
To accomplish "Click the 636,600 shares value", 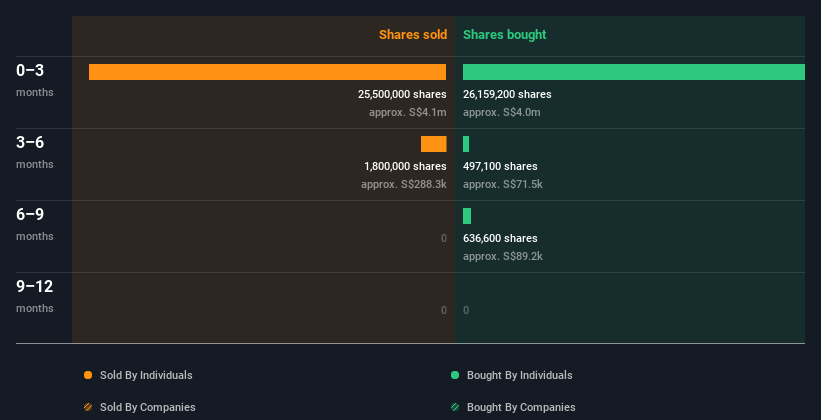I will pos(500,238).
